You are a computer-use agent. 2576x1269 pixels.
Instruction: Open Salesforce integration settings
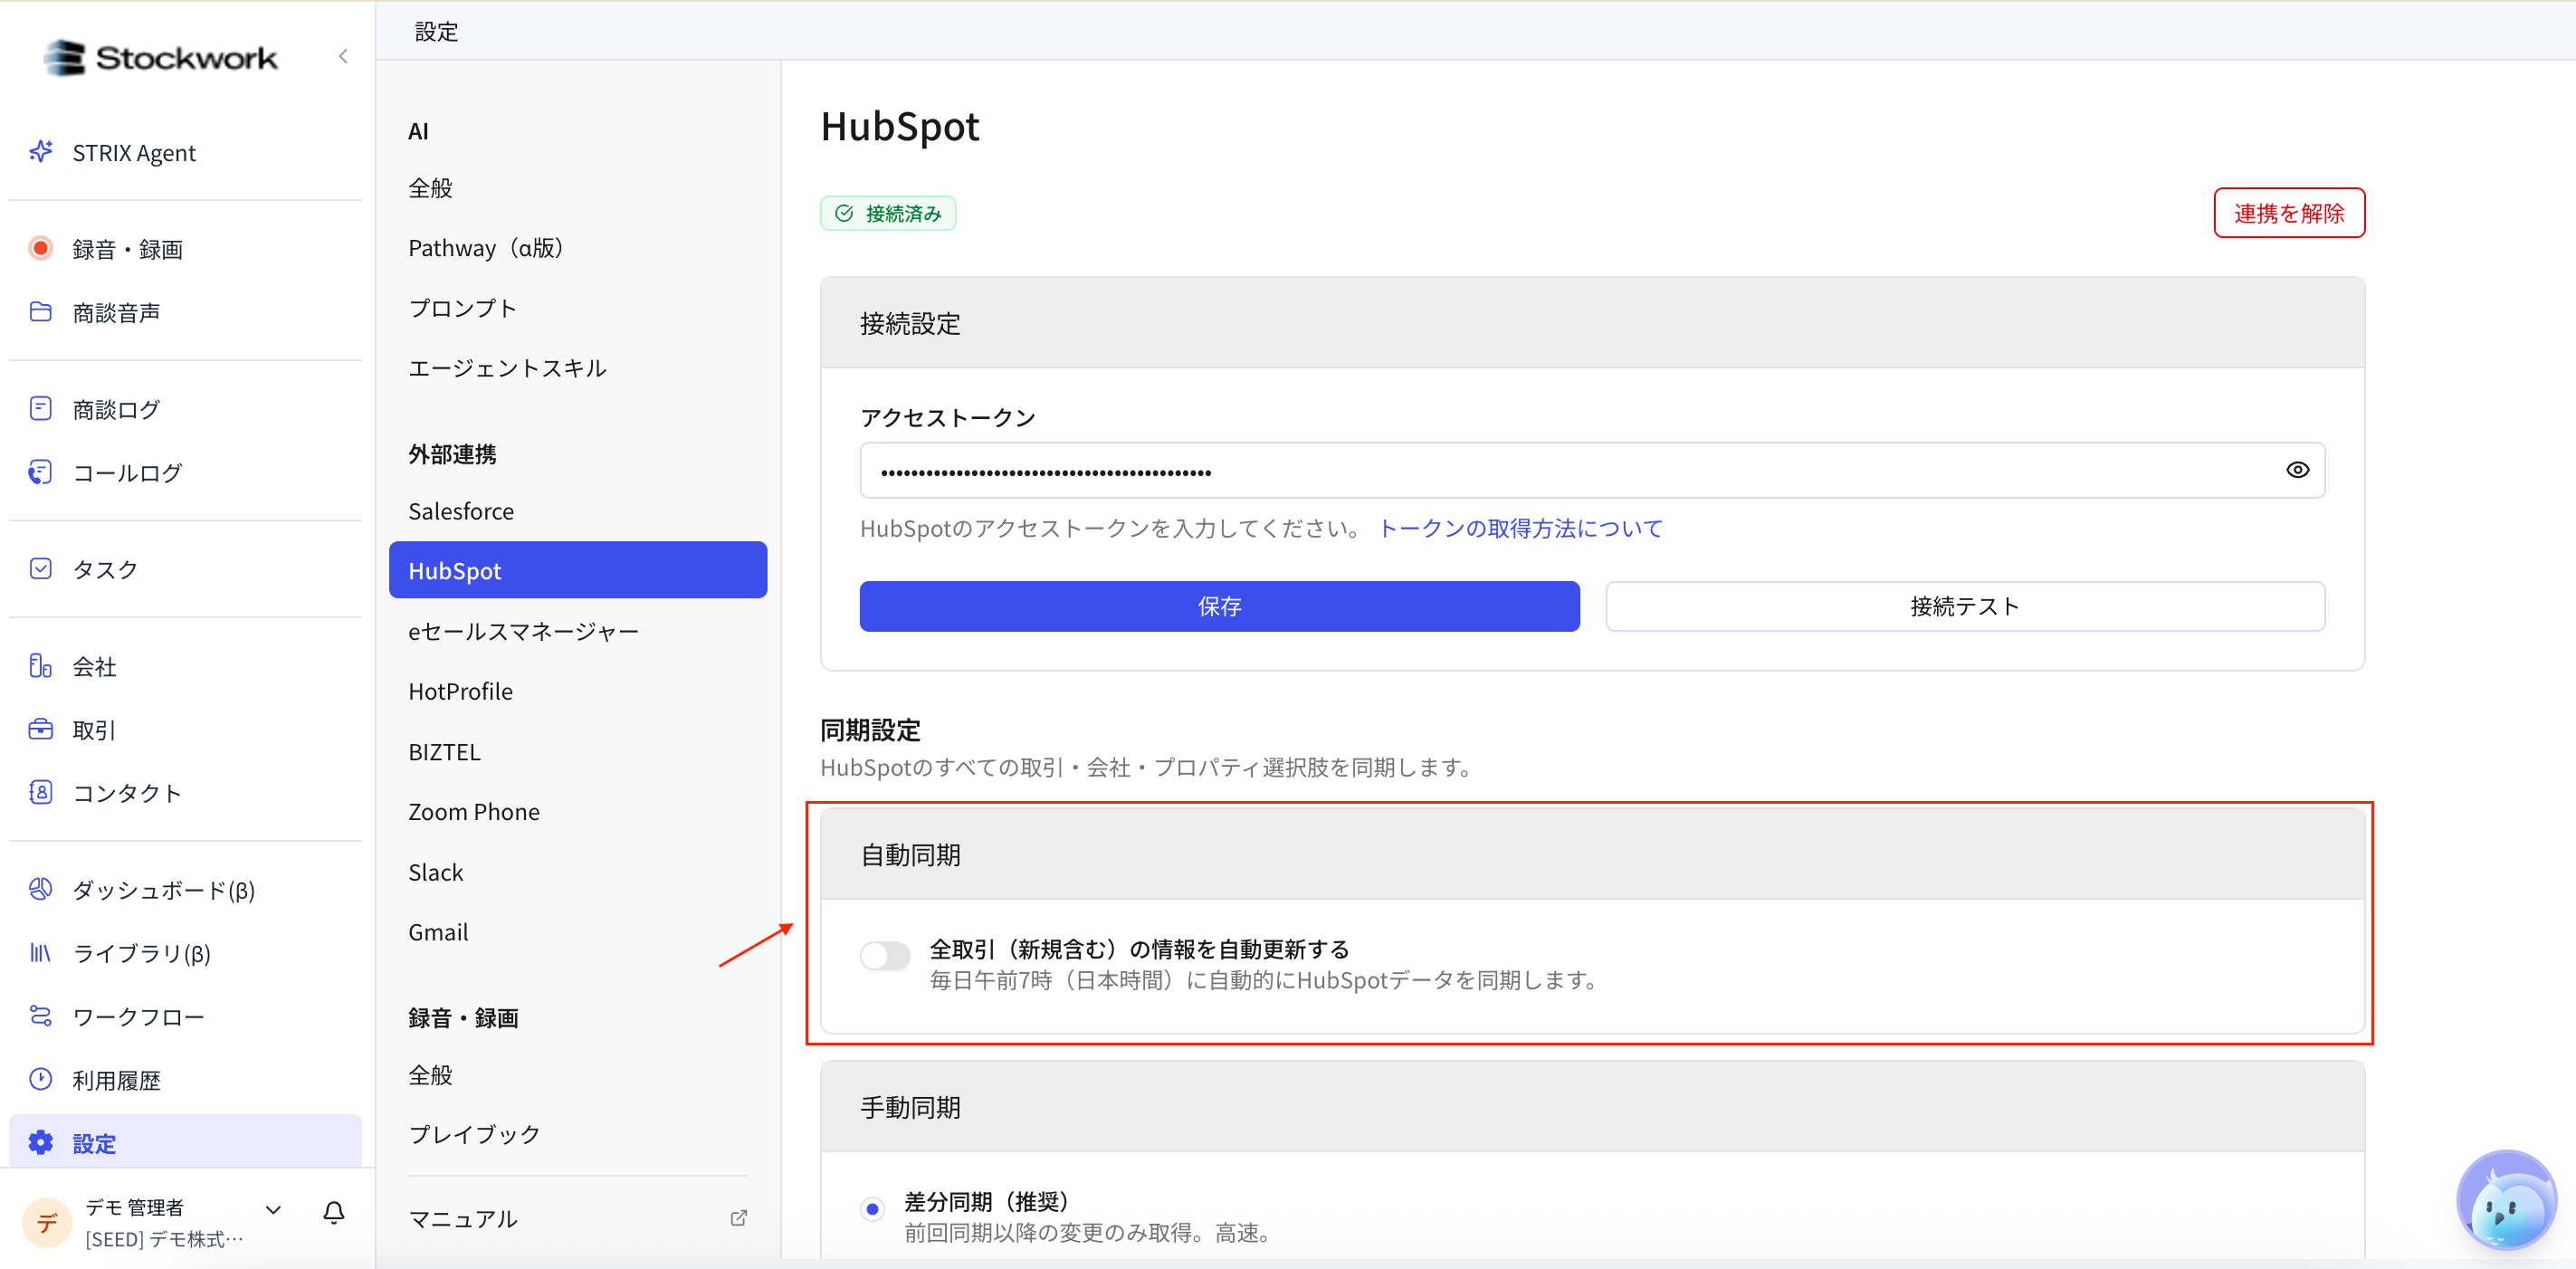[578, 511]
